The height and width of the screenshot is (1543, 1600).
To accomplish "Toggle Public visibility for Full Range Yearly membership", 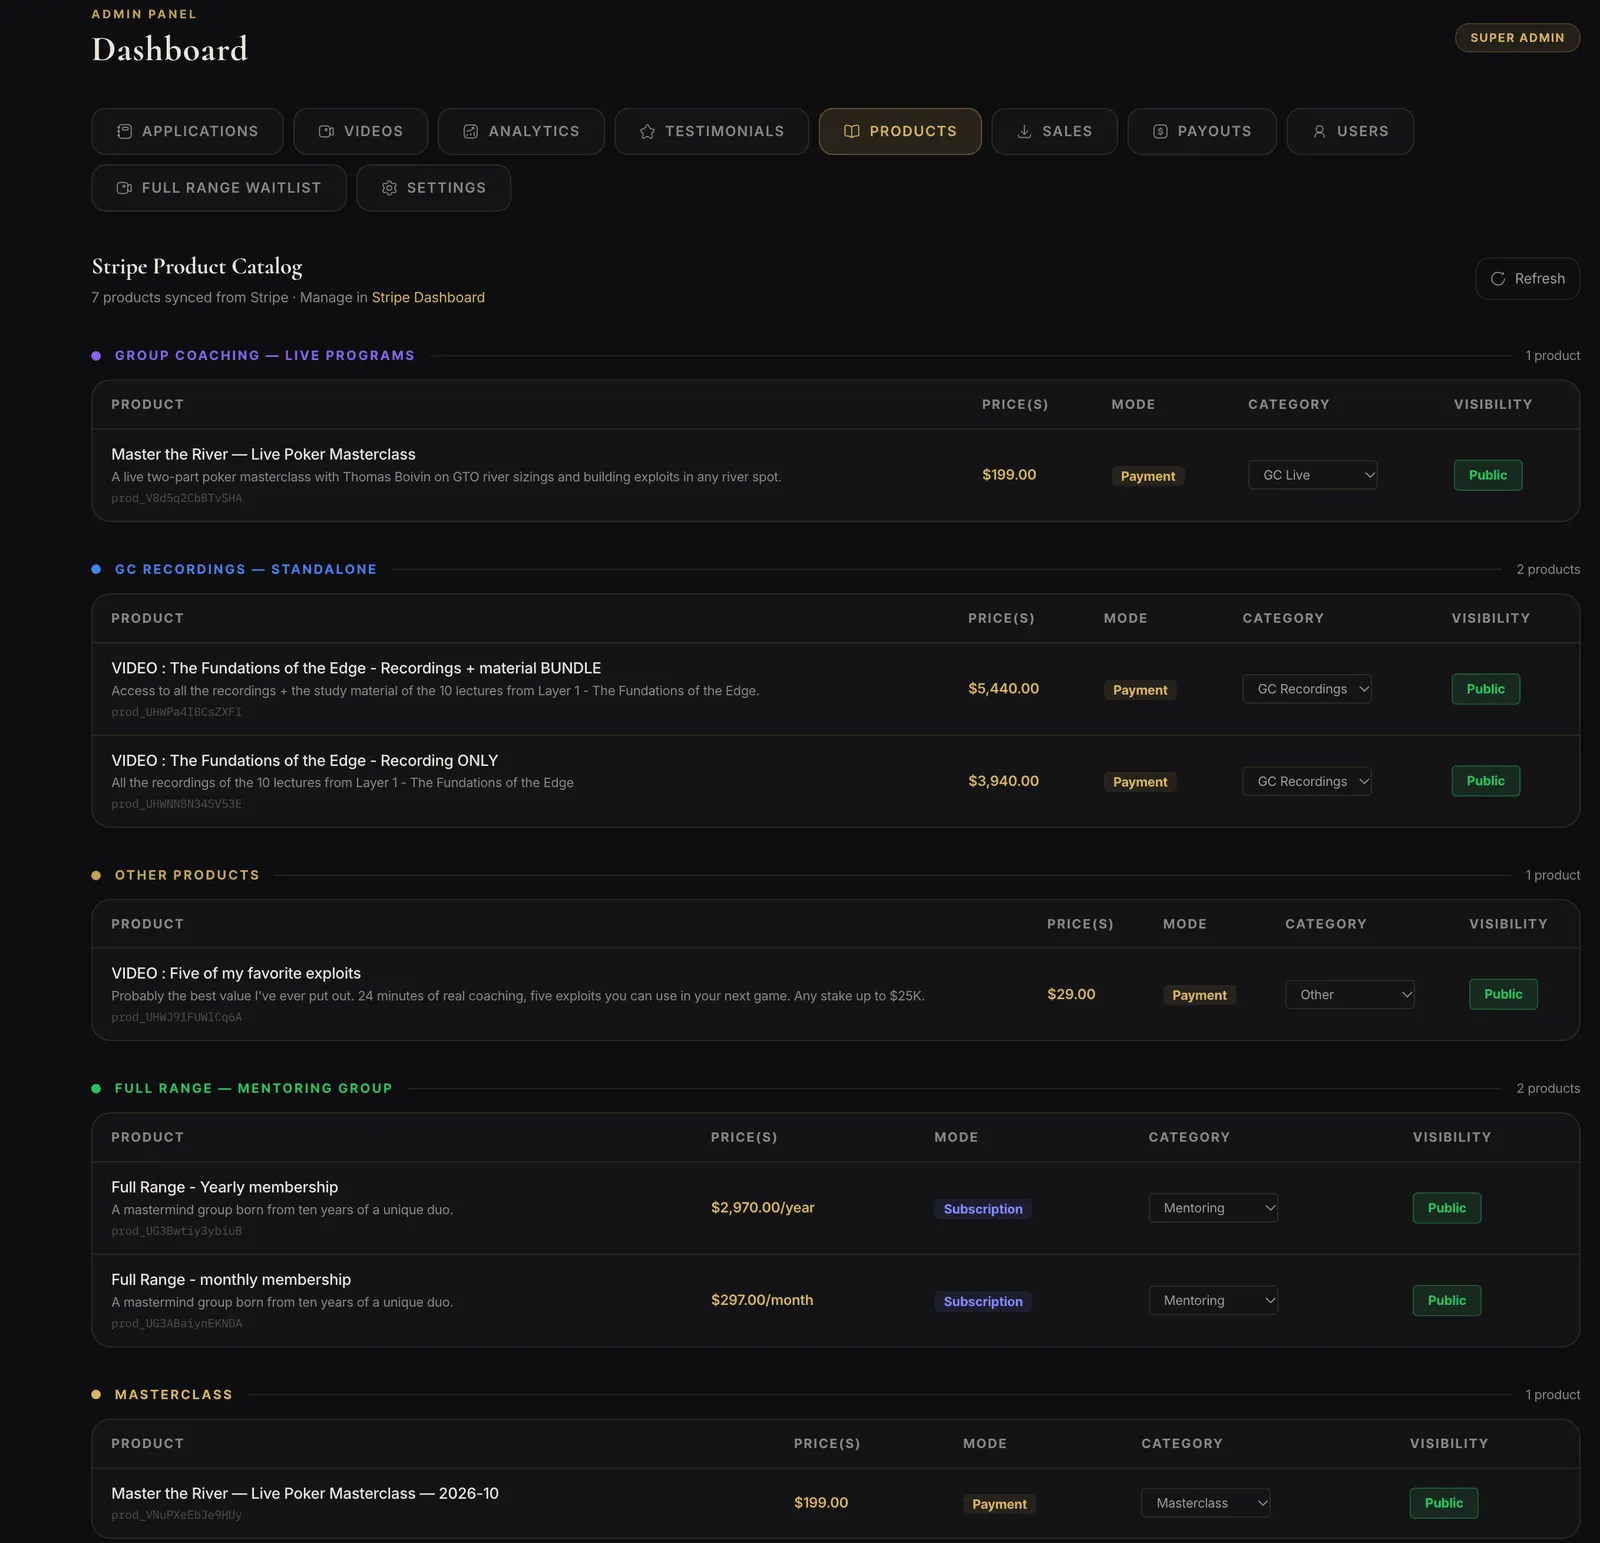I will [x=1446, y=1208].
